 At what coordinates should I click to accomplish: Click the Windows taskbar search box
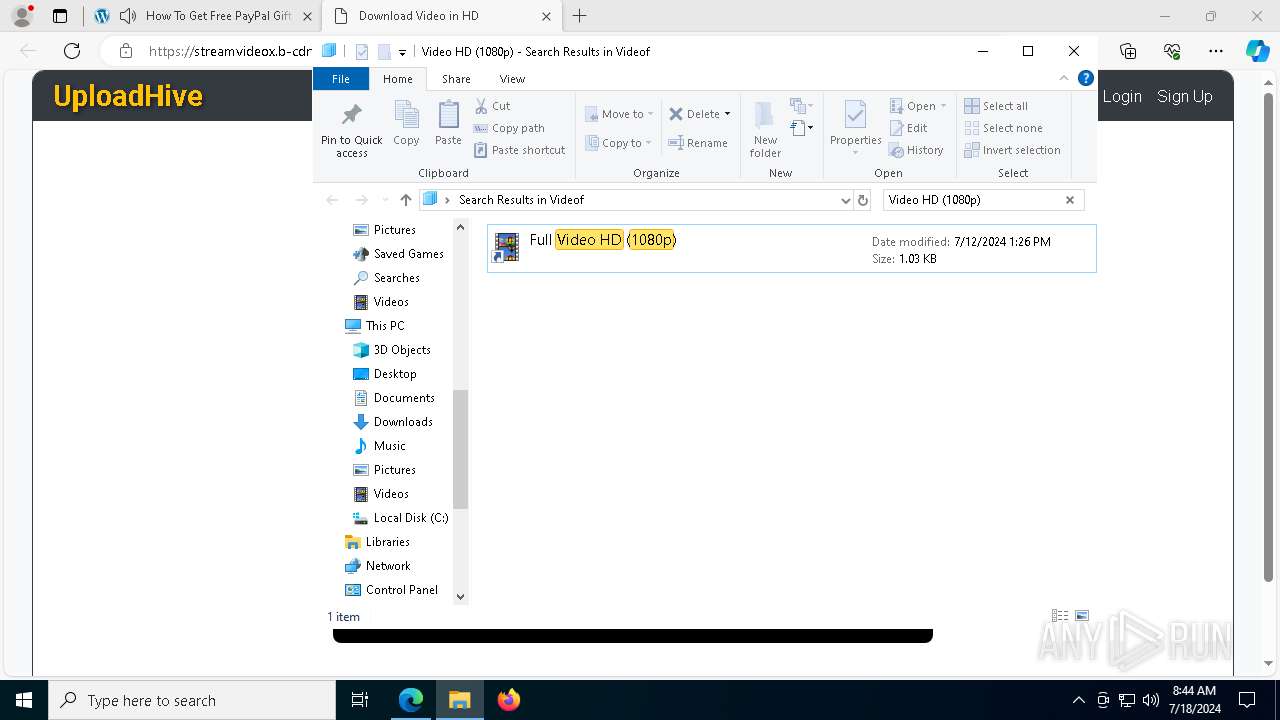(192, 700)
